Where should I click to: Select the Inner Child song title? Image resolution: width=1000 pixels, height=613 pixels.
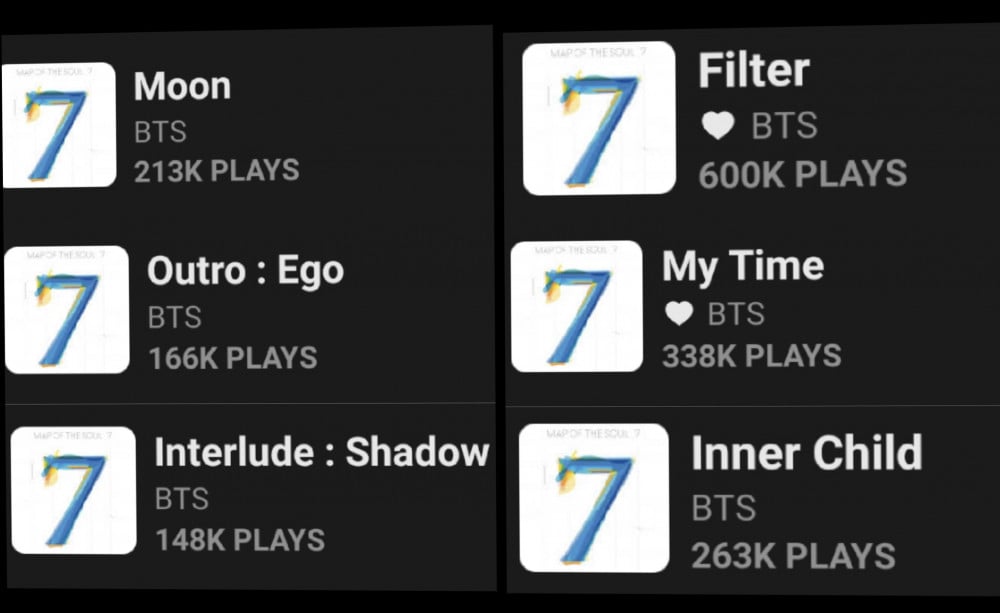(807, 453)
